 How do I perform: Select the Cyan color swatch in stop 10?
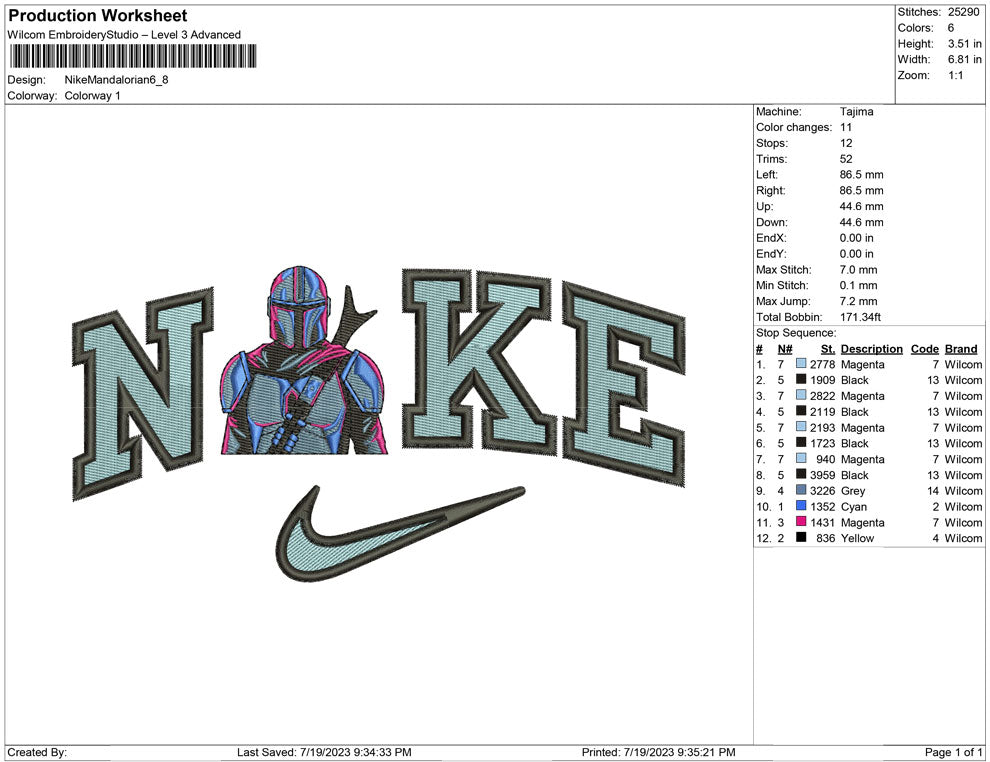[801, 507]
